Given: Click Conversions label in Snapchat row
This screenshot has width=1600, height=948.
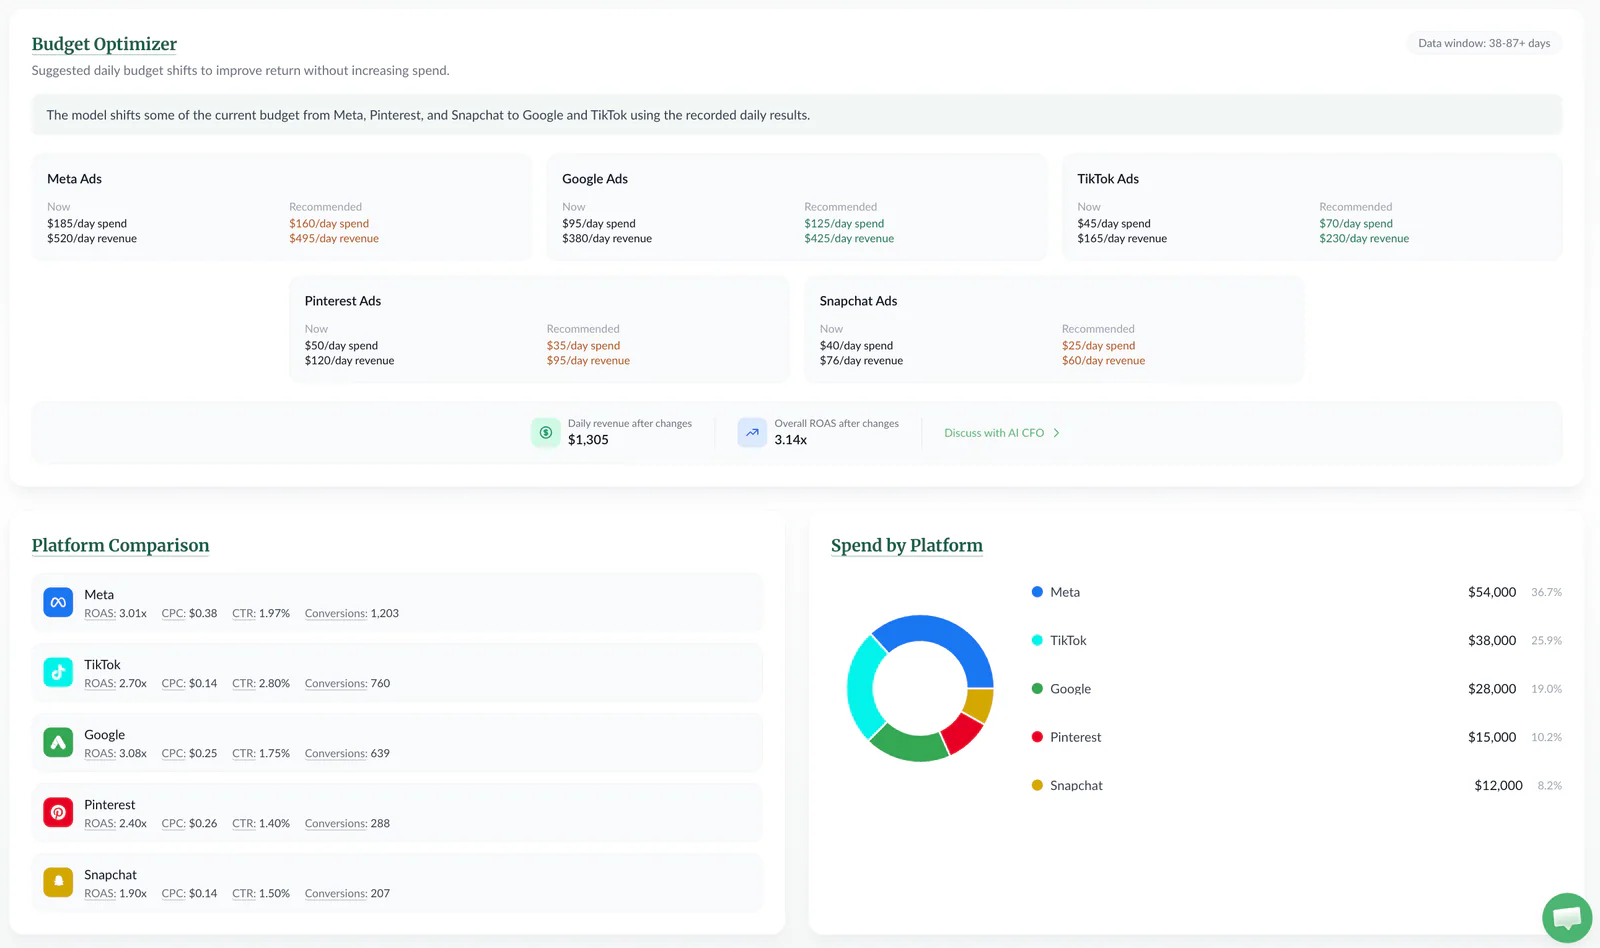Looking at the screenshot, I should (336, 894).
